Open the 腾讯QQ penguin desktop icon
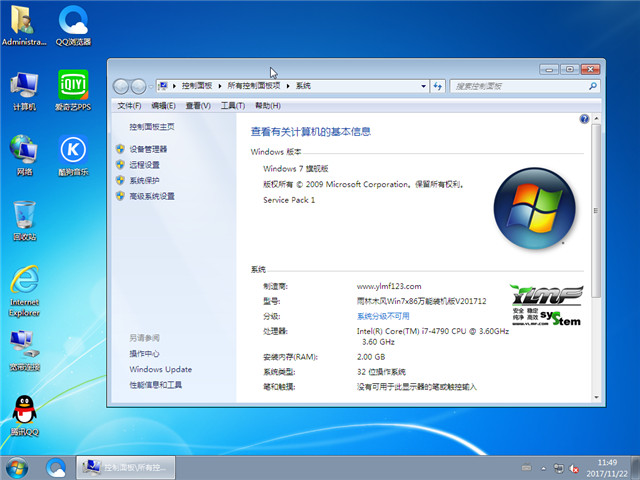 click(24, 413)
